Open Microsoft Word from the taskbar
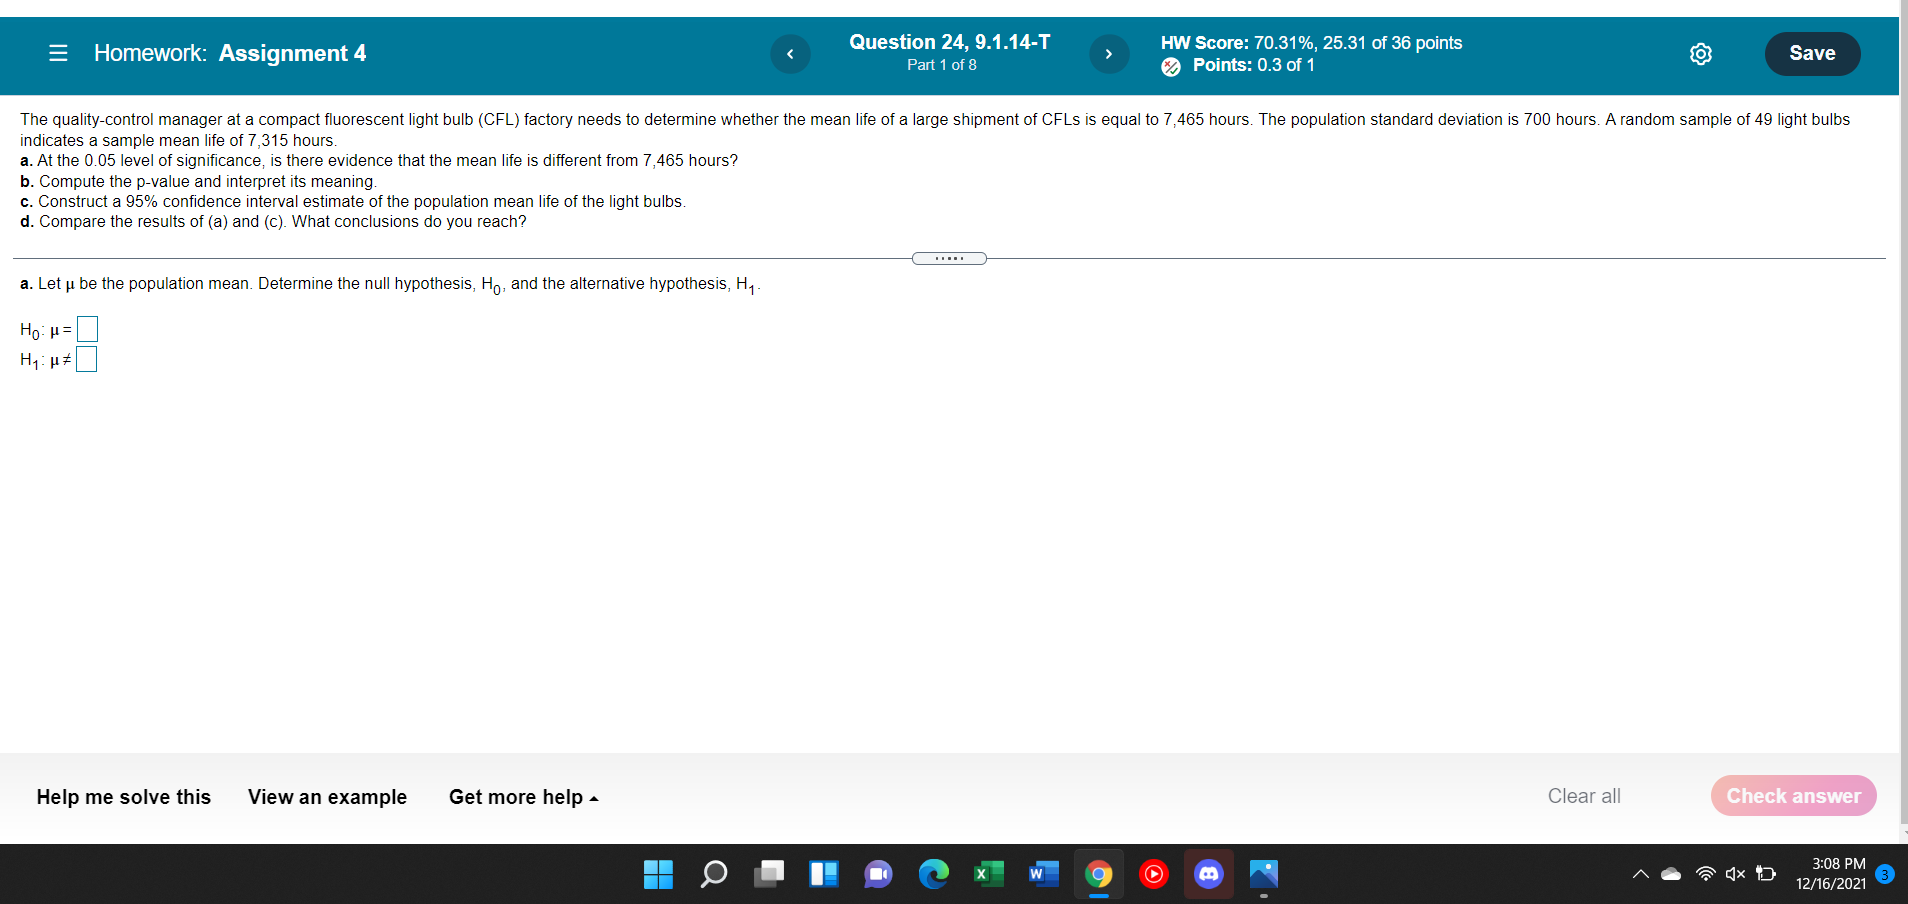Viewport: 1908px width, 904px height. click(1043, 874)
